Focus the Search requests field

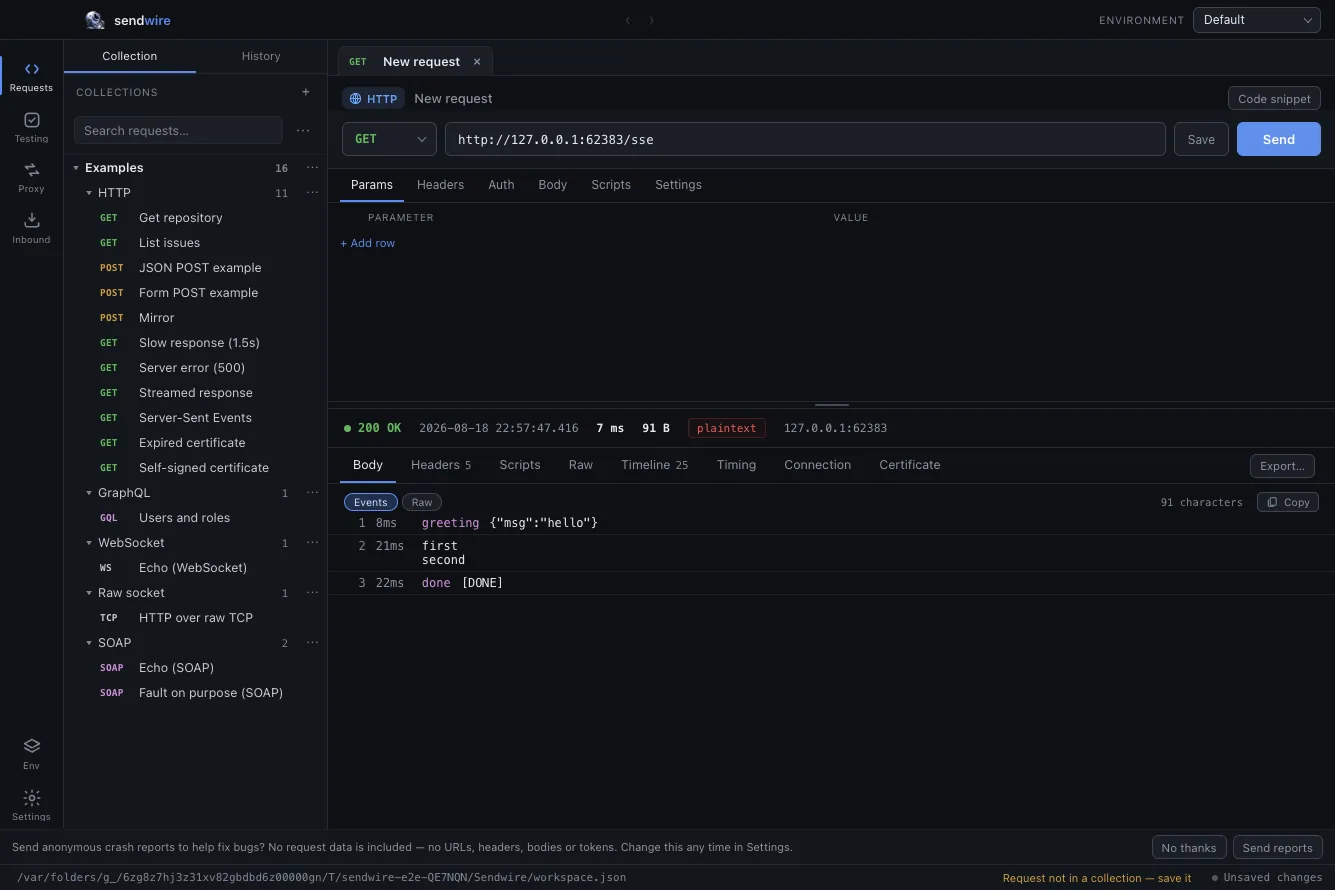(178, 130)
